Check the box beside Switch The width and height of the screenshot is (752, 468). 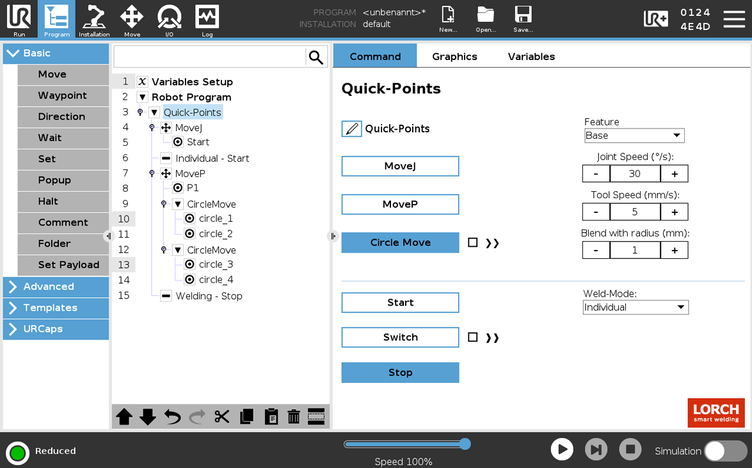click(473, 338)
